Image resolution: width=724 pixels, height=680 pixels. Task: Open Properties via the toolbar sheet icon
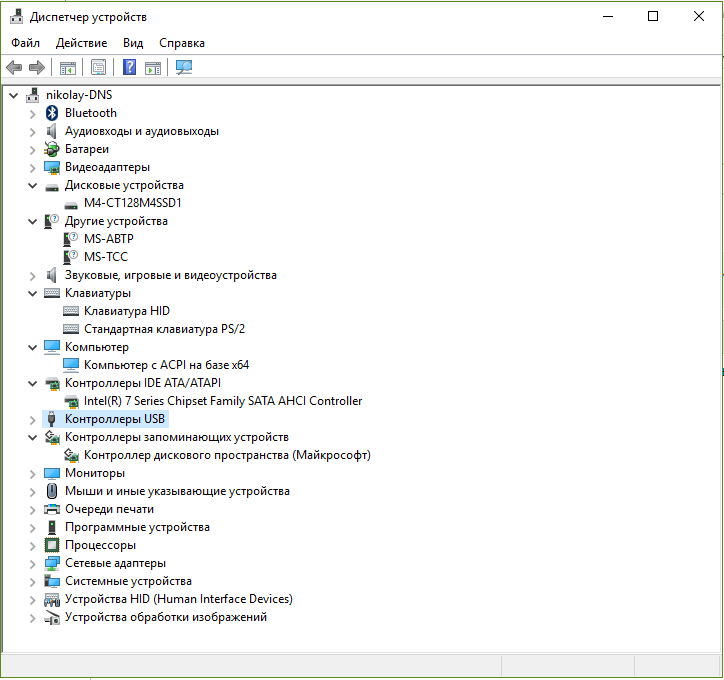[x=98, y=67]
